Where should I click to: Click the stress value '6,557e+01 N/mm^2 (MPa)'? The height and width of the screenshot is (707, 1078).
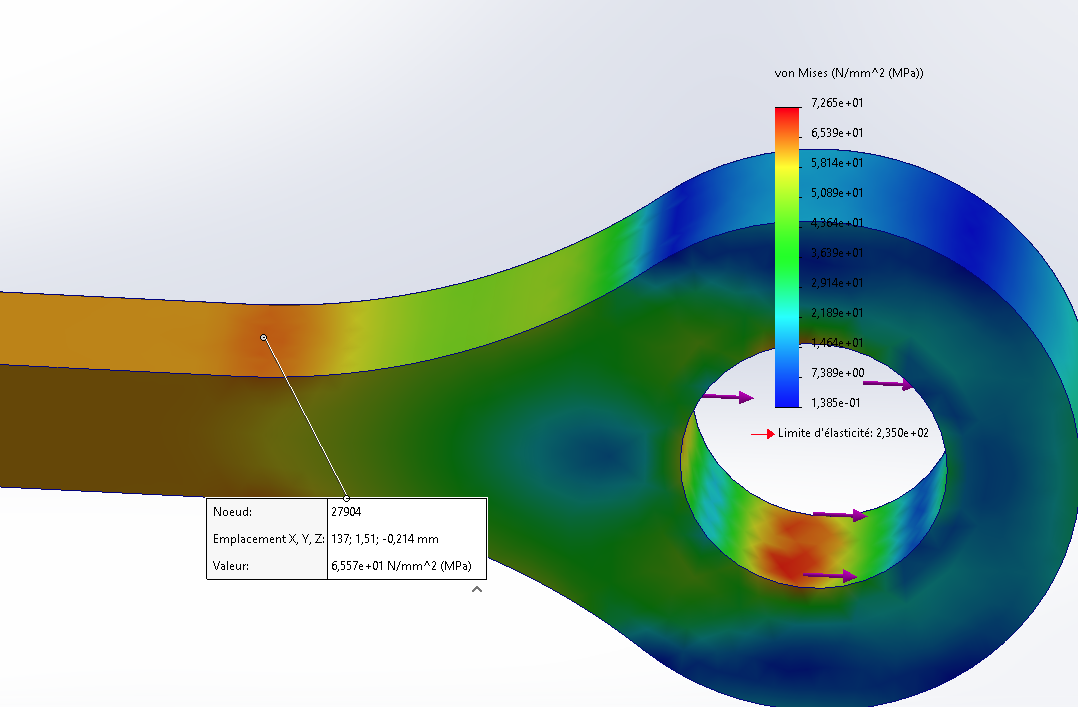coord(402,566)
